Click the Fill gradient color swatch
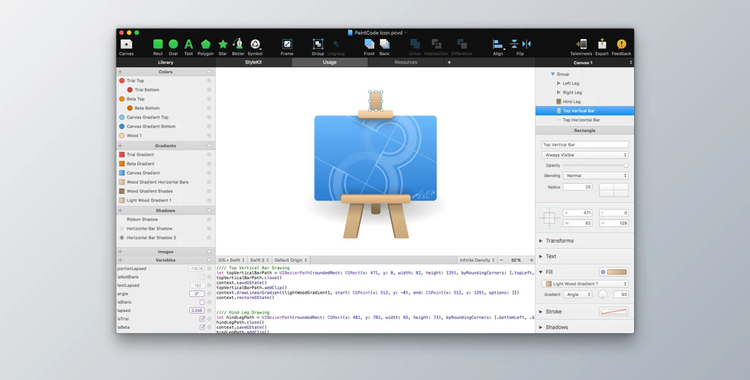Image resolution: width=750 pixels, height=380 pixels. pos(617,272)
